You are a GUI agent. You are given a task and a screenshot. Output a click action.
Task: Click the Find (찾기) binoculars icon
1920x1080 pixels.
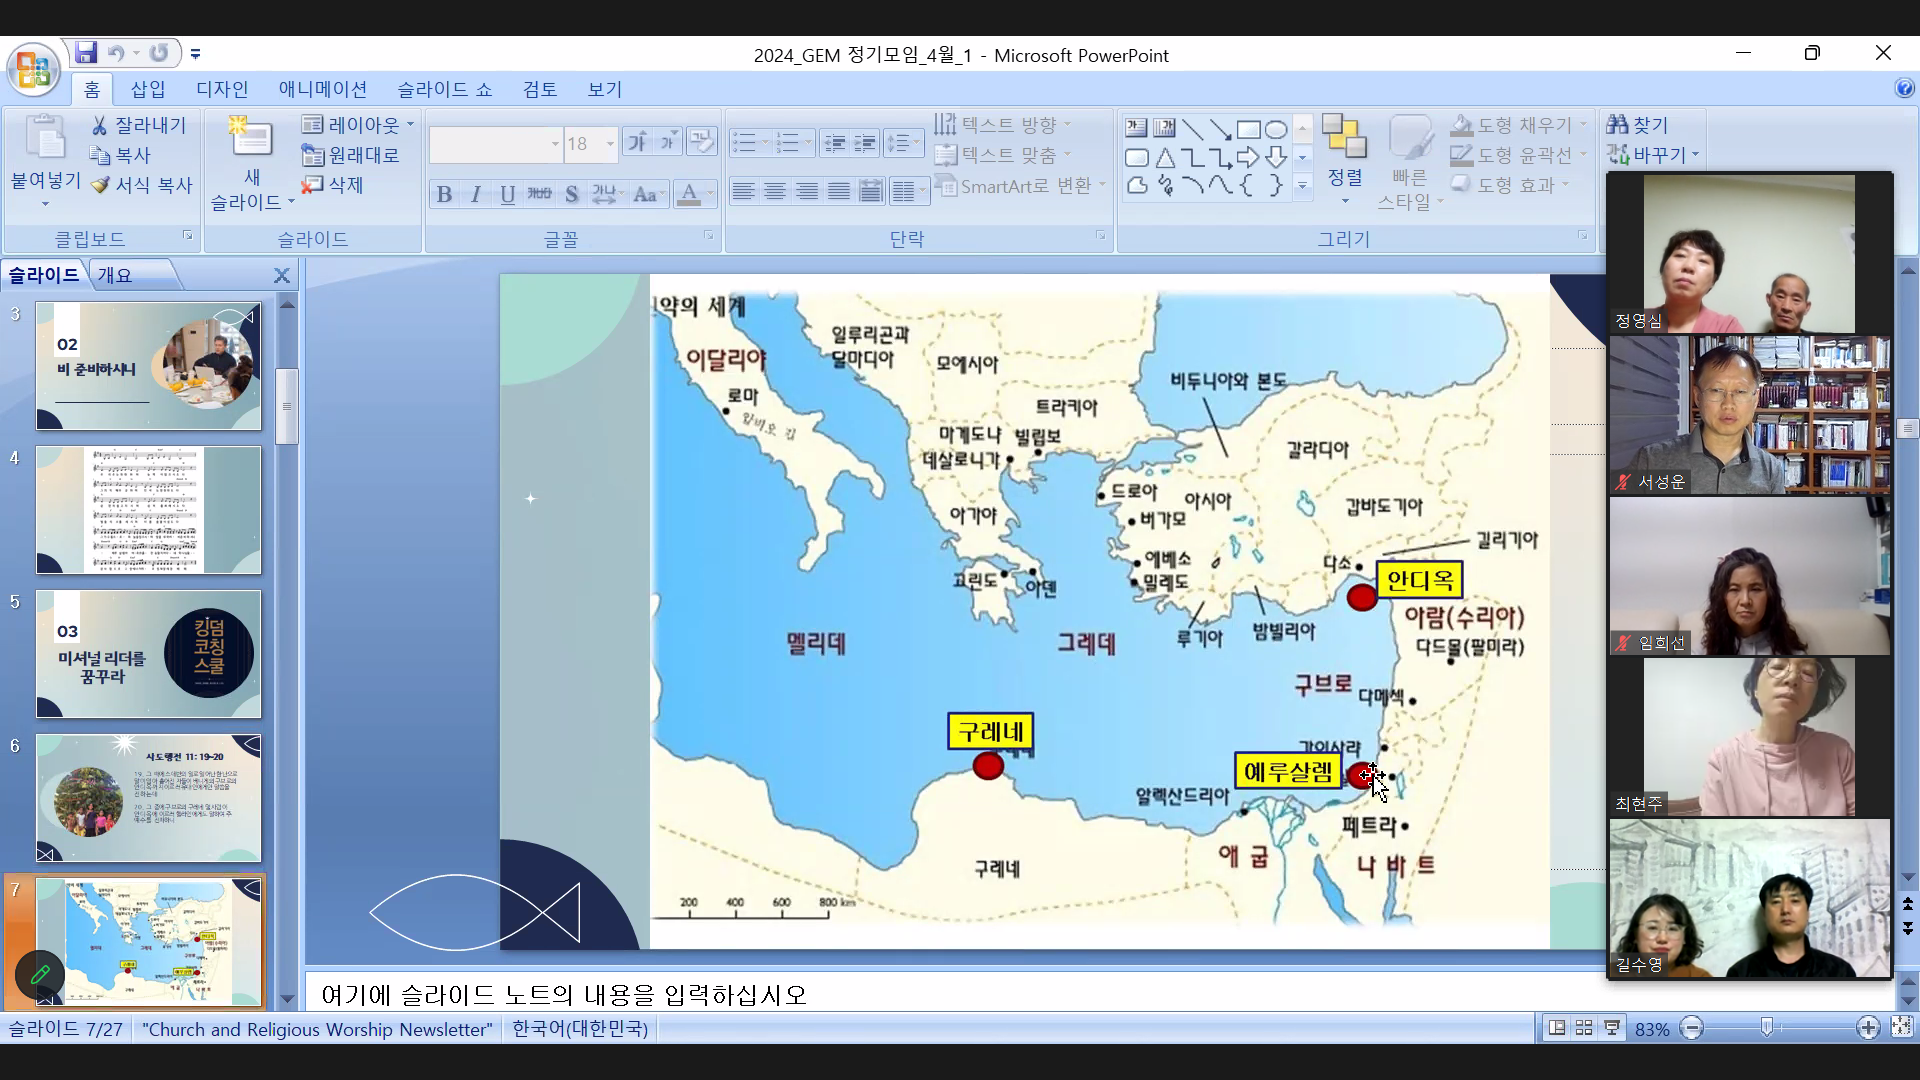(x=1617, y=125)
